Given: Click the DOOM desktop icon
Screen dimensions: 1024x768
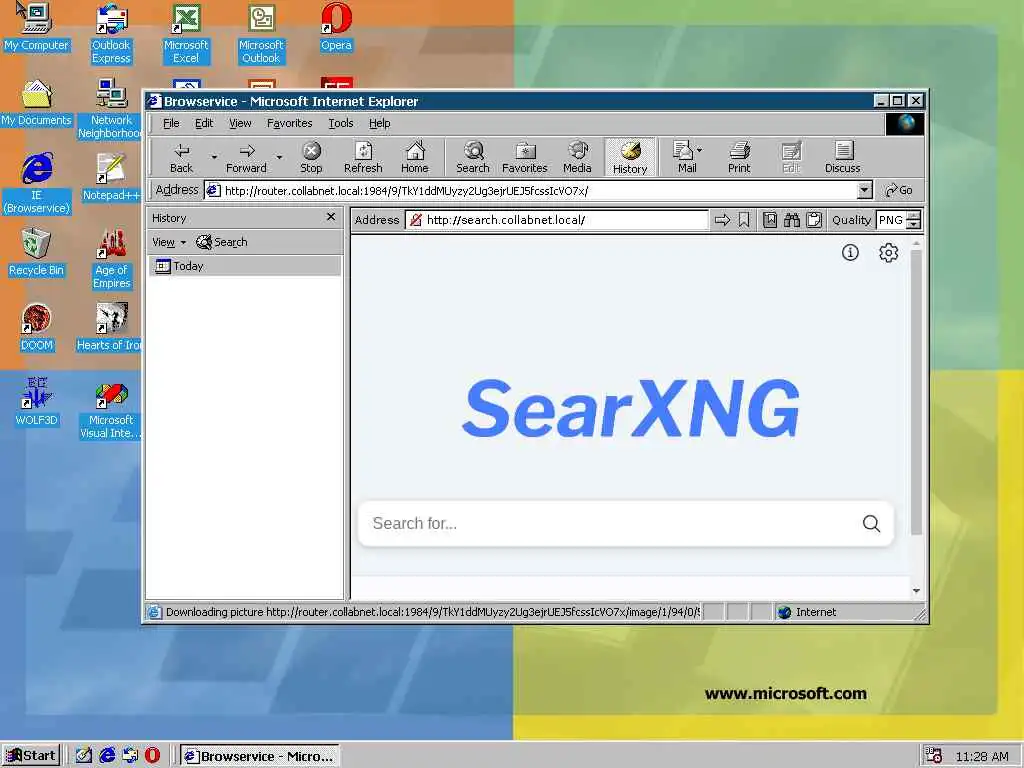Looking at the screenshot, I should click(36, 327).
